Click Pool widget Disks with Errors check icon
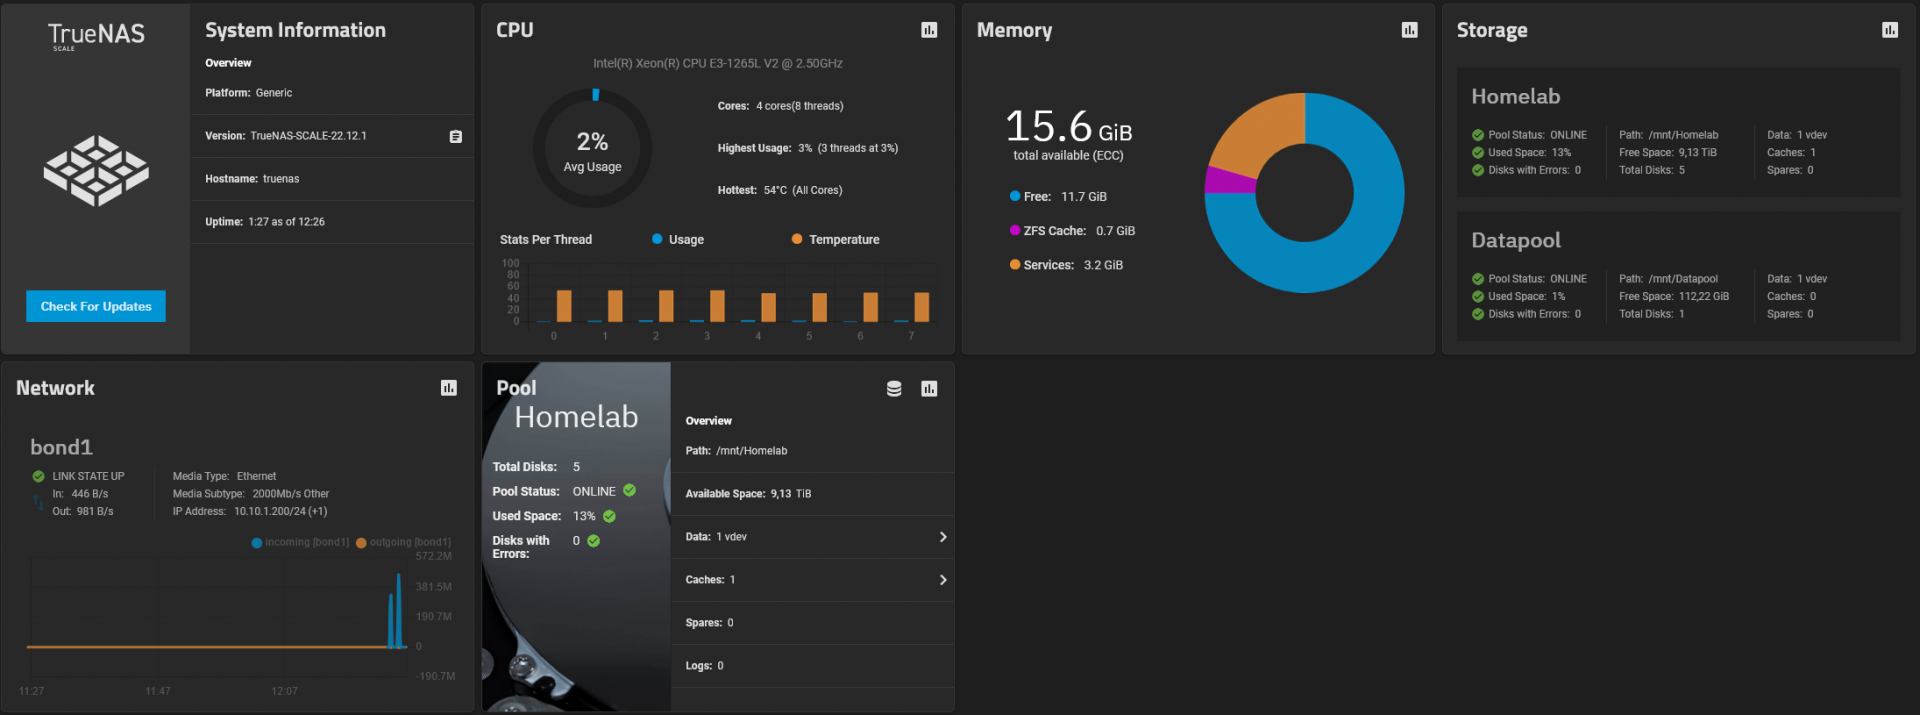1920x715 pixels. coord(593,540)
